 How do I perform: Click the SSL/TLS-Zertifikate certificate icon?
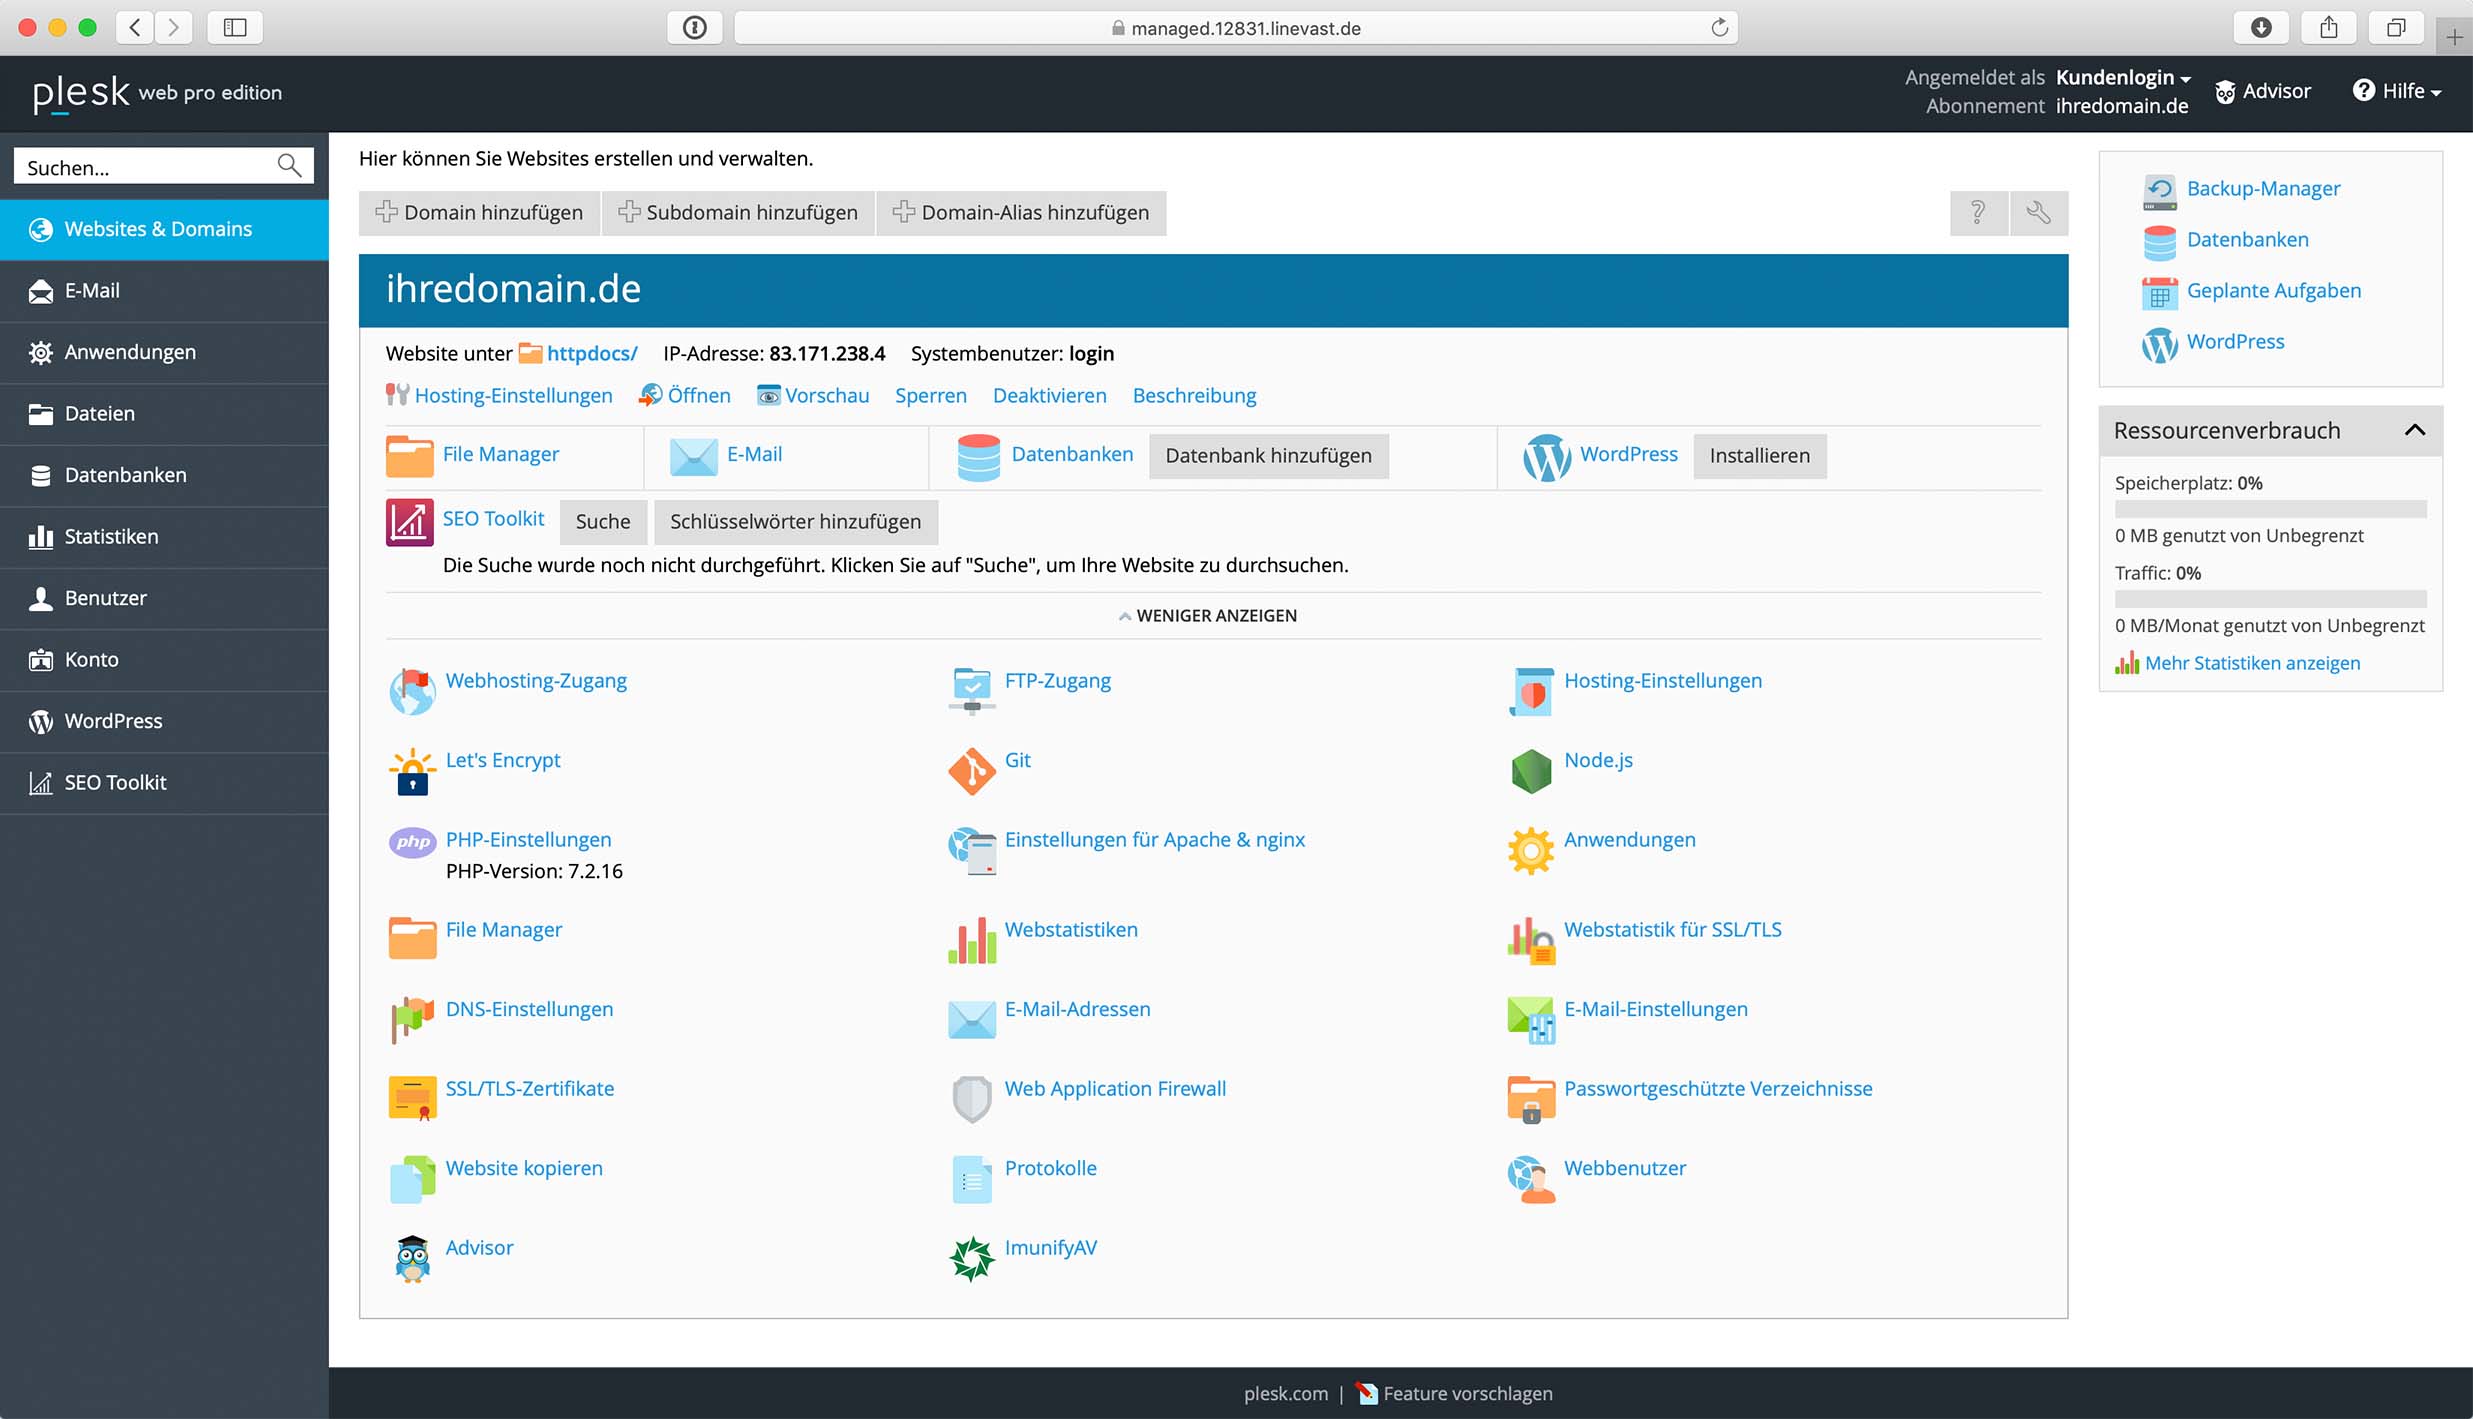[x=412, y=1099]
